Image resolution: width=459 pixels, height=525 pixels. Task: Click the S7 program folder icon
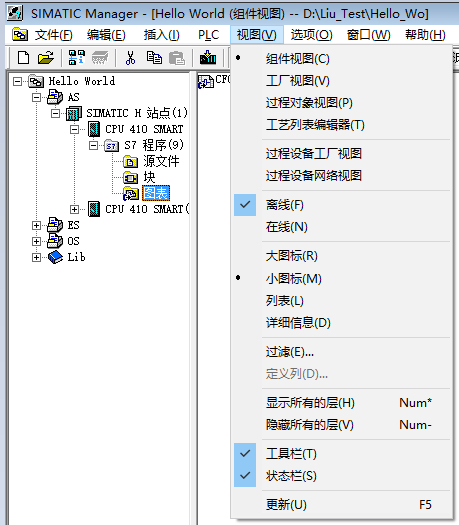click(111, 145)
